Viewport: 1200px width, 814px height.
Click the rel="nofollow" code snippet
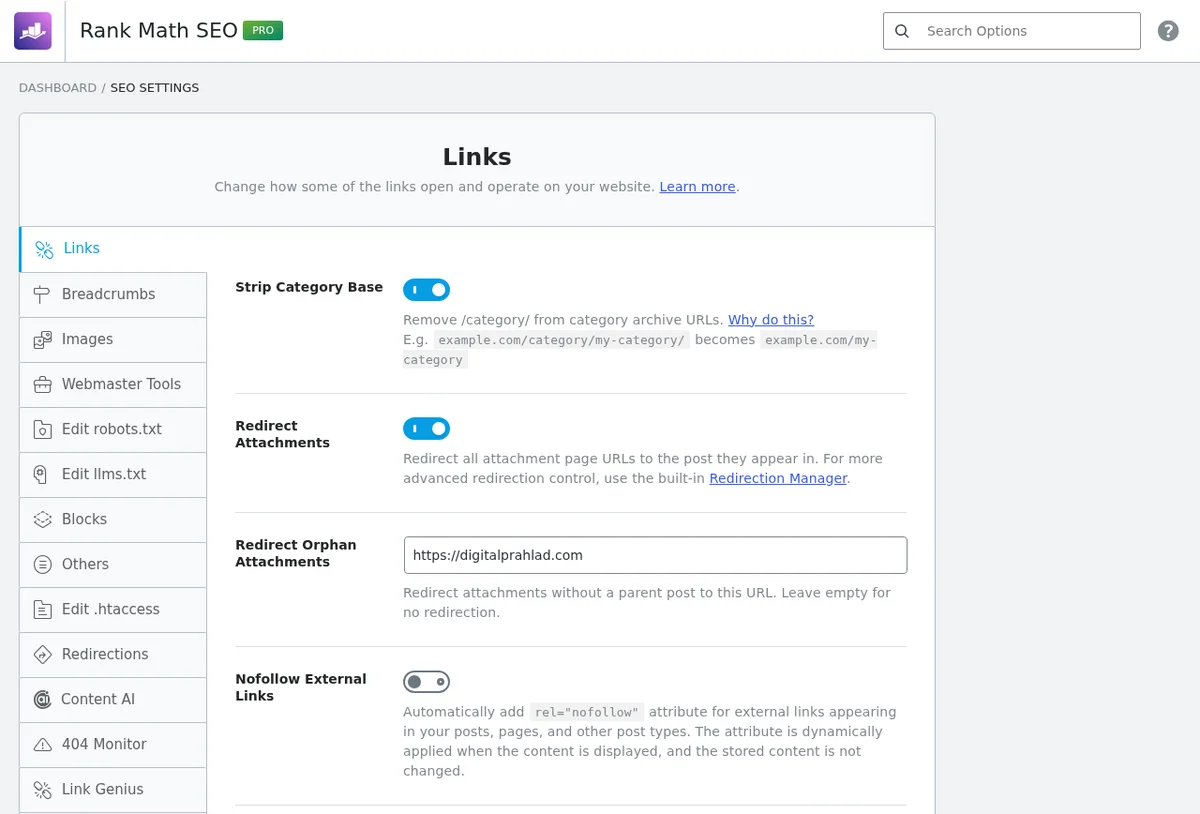click(x=587, y=712)
